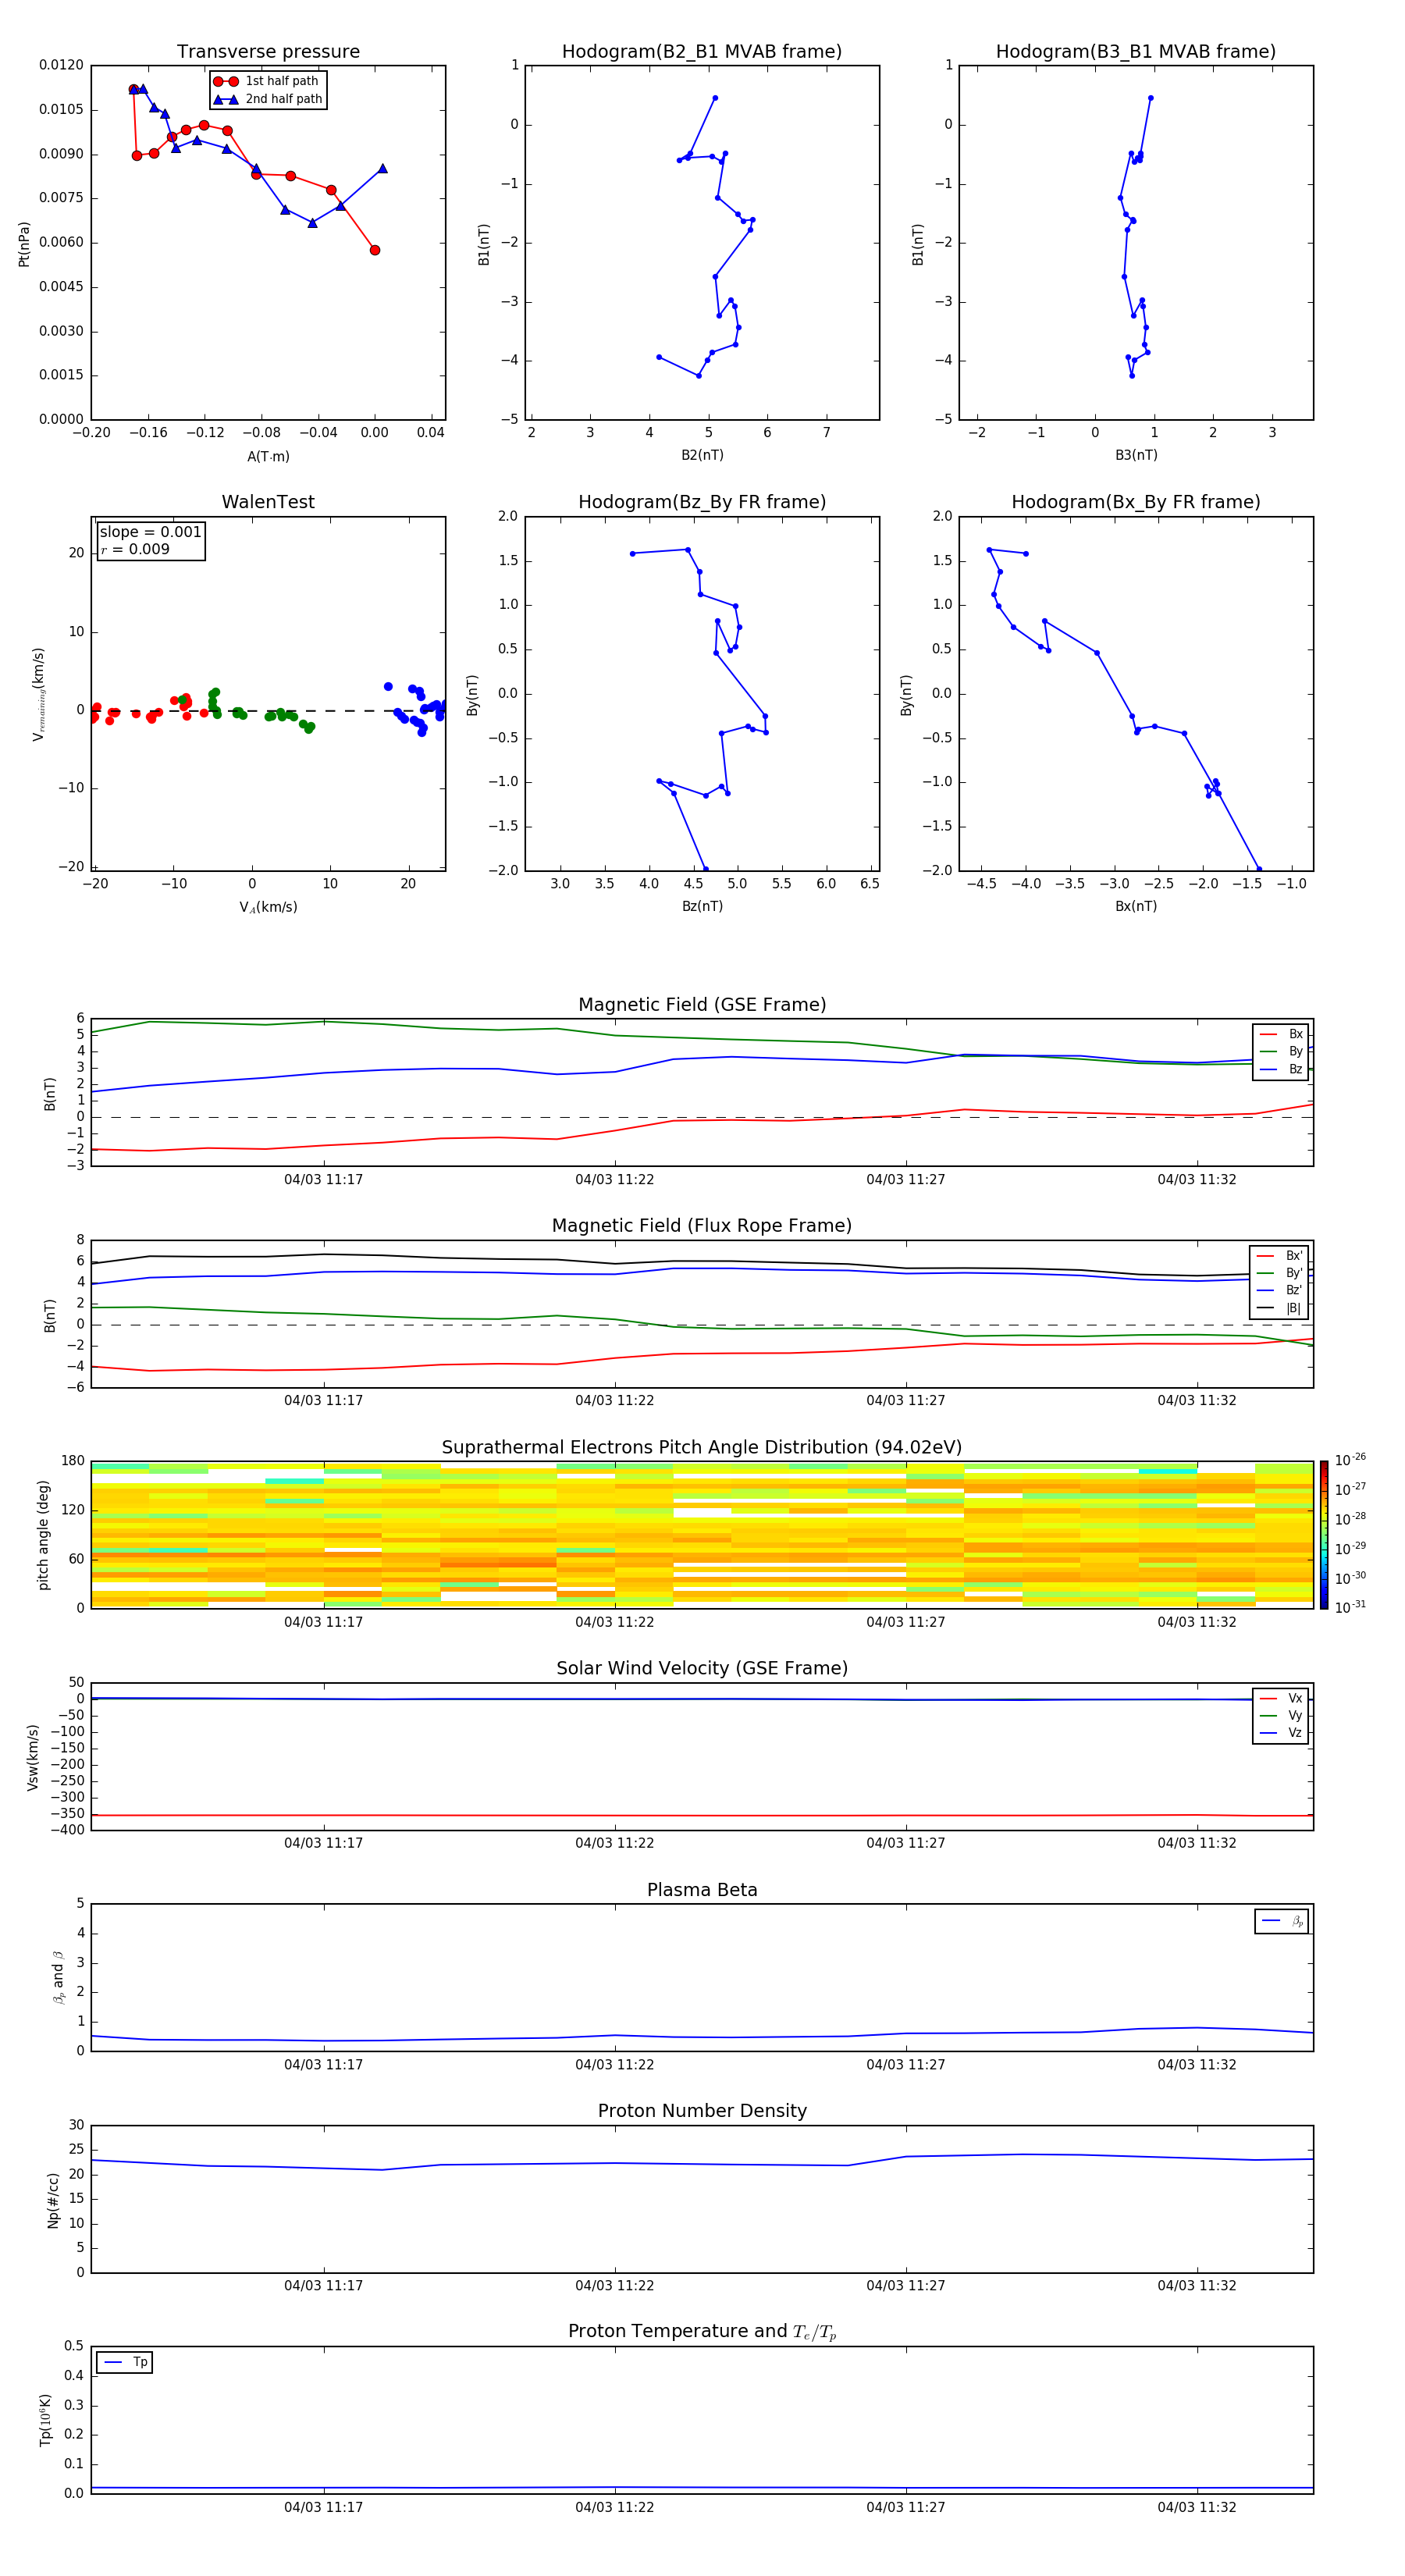Click the dashed zero line in WalenTest plot
The width and height of the screenshot is (1405, 2576).
point(268,711)
